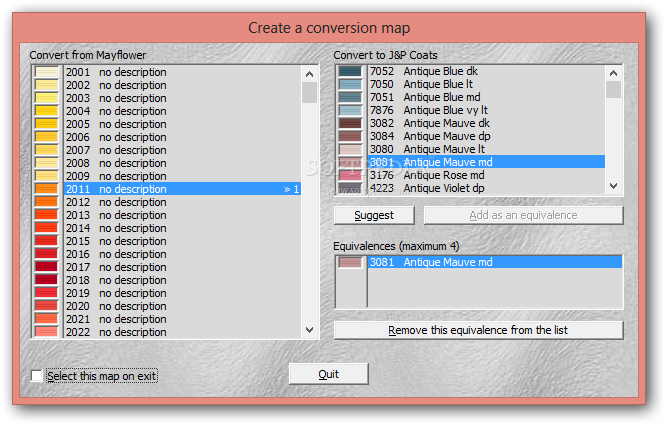Click the yellow swatch for Mayflower 2004
Image resolution: width=666 pixels, height=425 pixels.
[x=46, y=111]
